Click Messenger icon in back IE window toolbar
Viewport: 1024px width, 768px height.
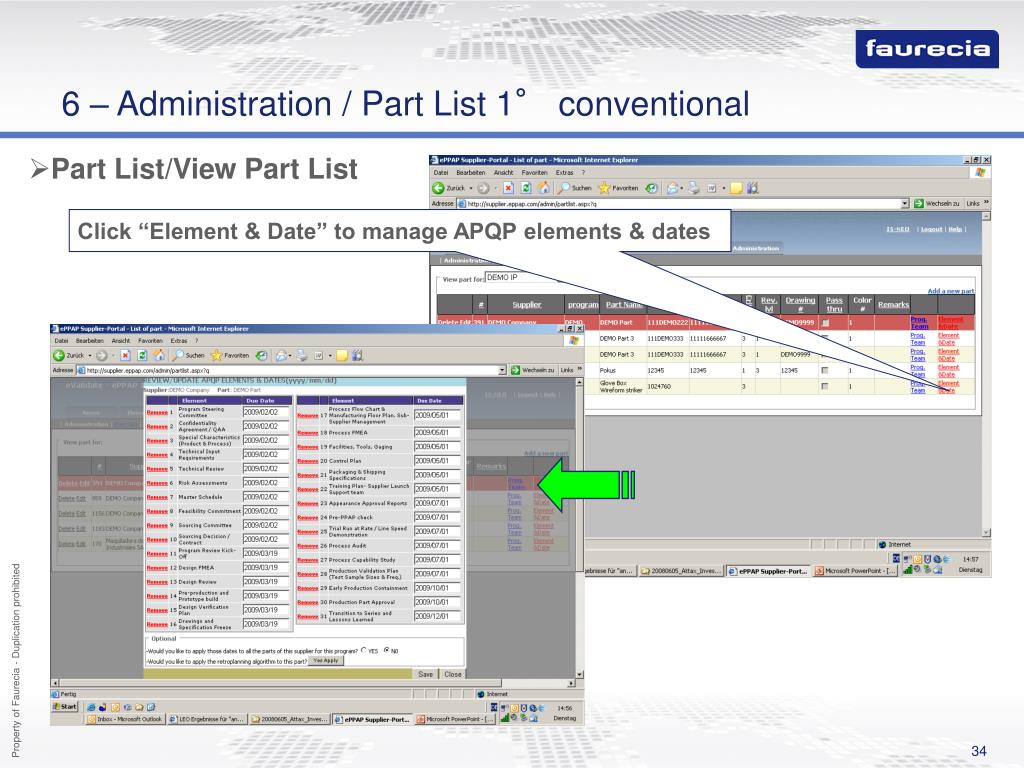pyautogui.click(x=753, y=188)
